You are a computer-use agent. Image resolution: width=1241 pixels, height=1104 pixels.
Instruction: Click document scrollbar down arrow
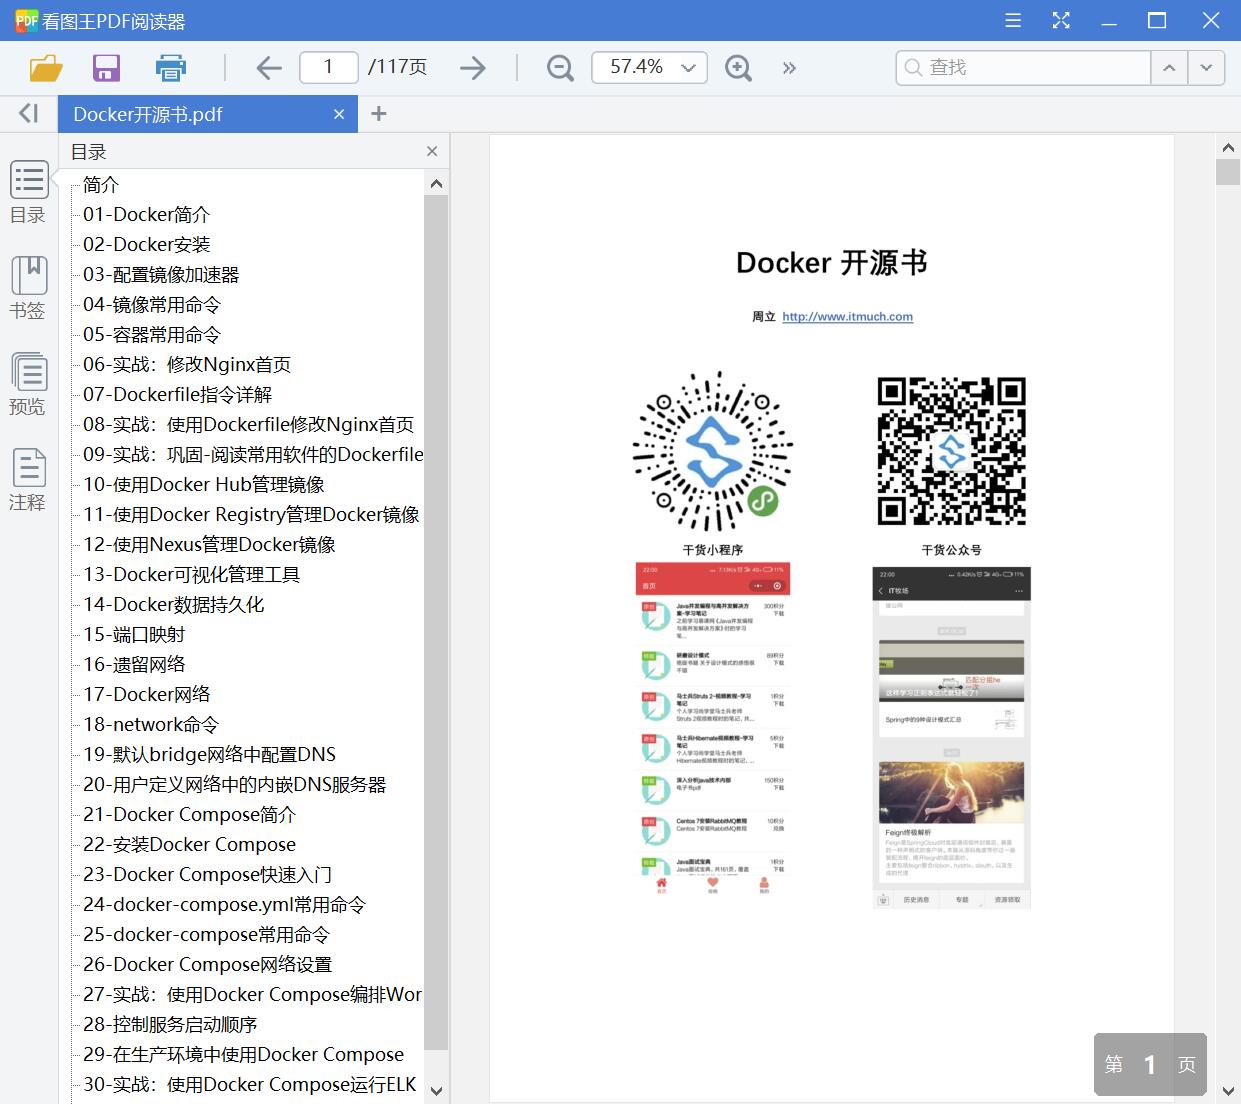click(x=1228, y=1090)
